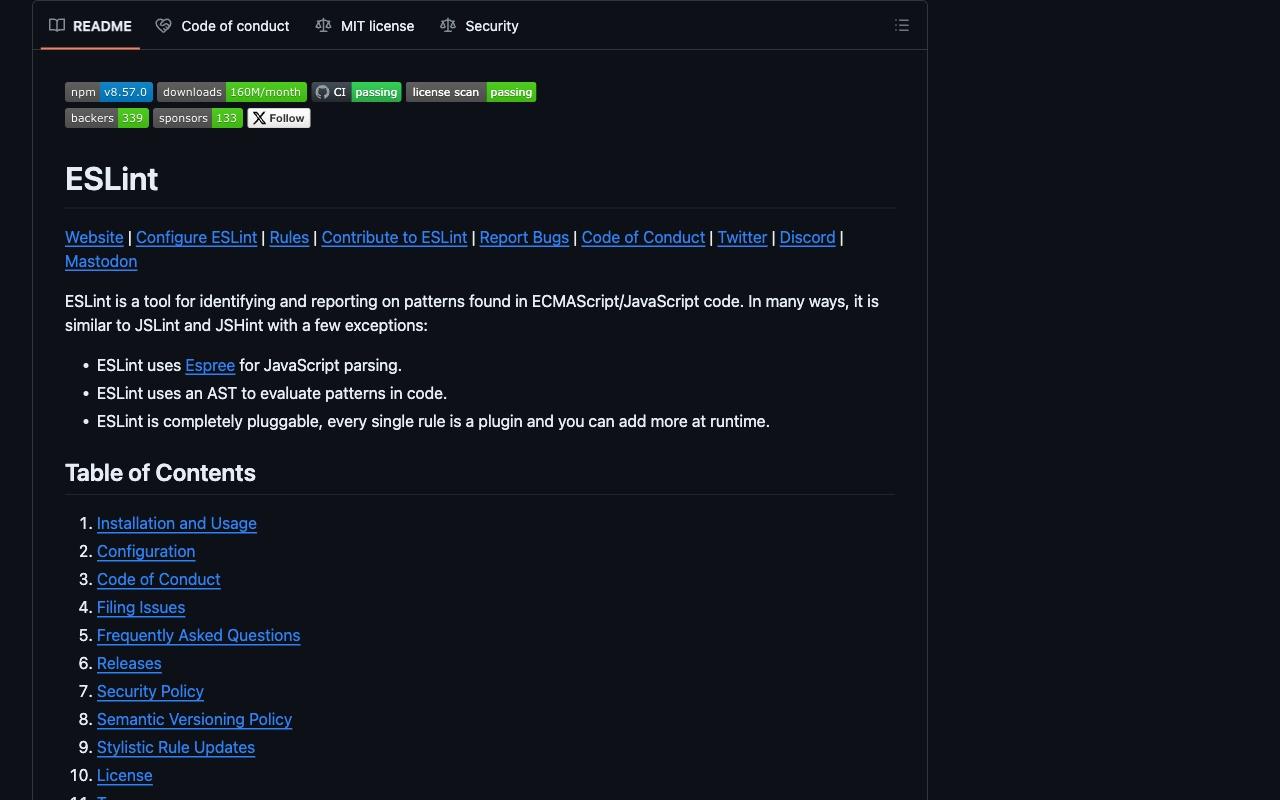This screenshot has width=1280, height=800.
Task: Click the scale icon beside MIT license
Action: coord(323,26)
